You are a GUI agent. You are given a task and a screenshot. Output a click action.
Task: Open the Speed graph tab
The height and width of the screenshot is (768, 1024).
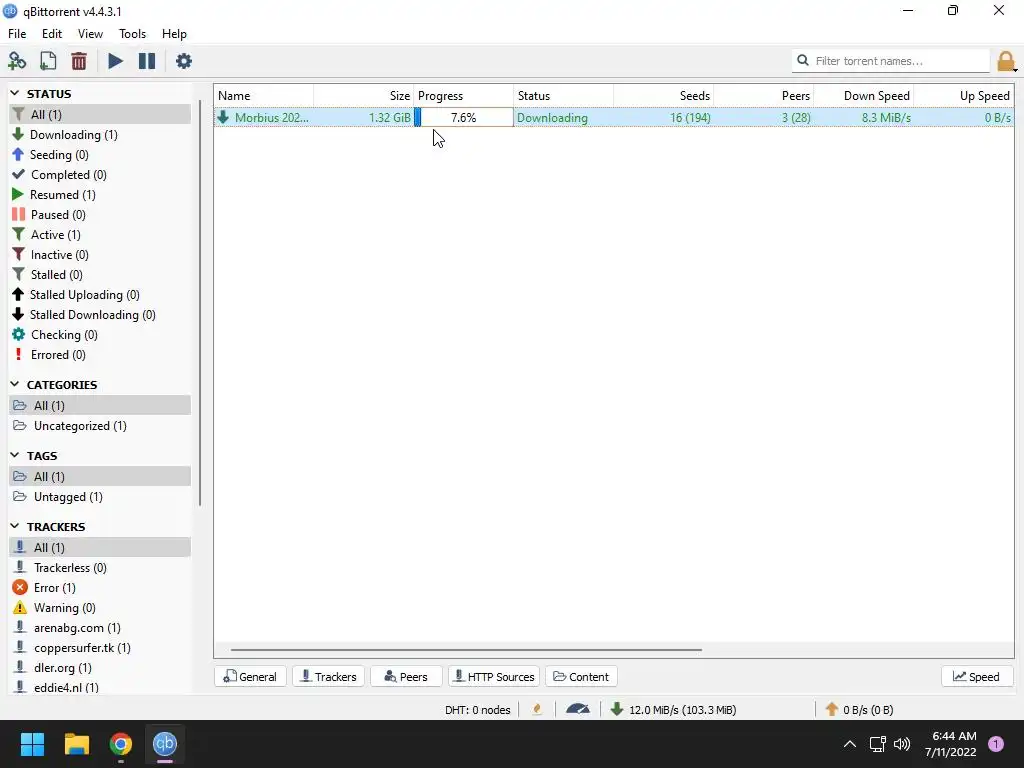977,677
